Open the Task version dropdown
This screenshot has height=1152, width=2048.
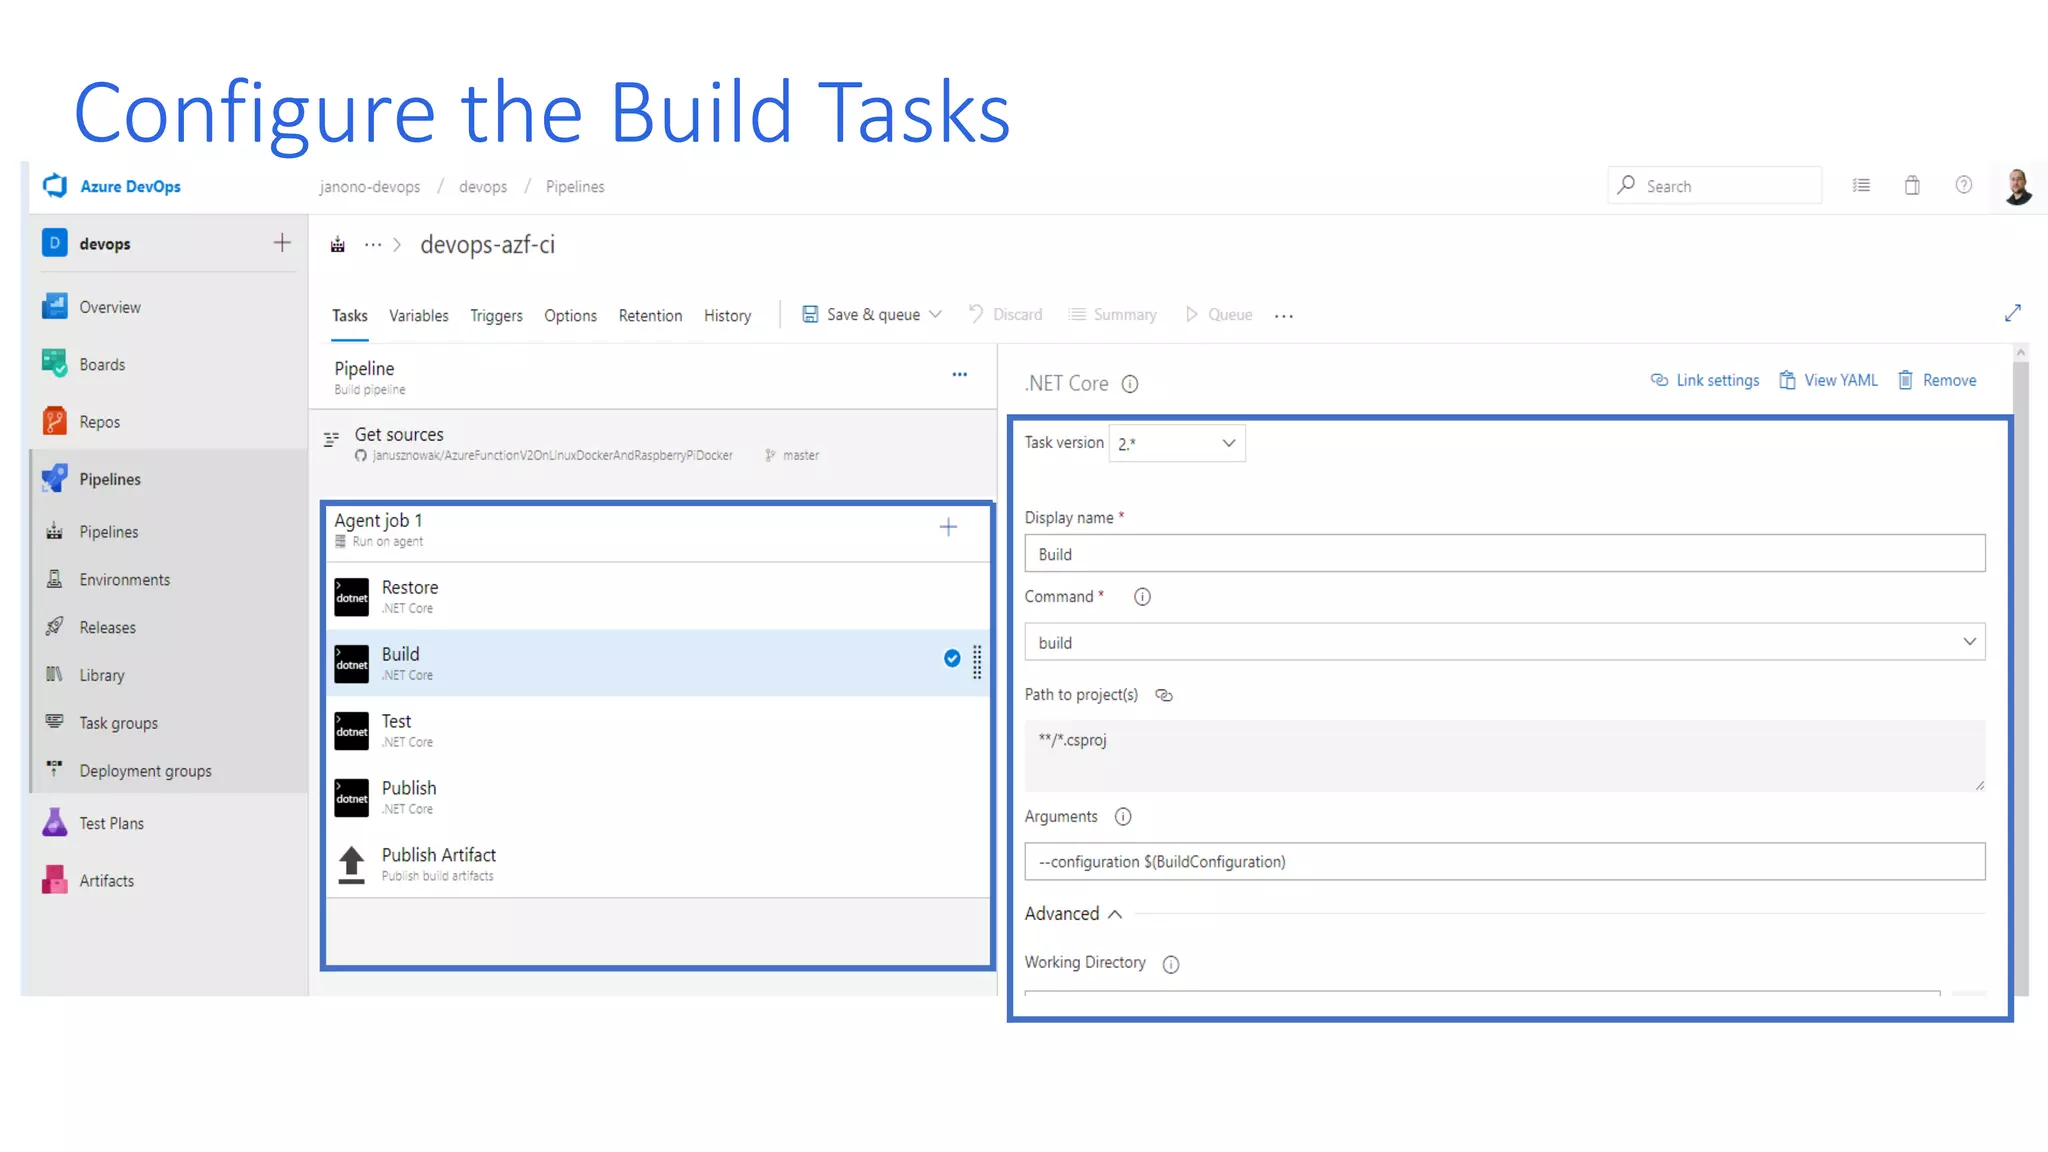pyautogui.click(x=1177, y=443)
